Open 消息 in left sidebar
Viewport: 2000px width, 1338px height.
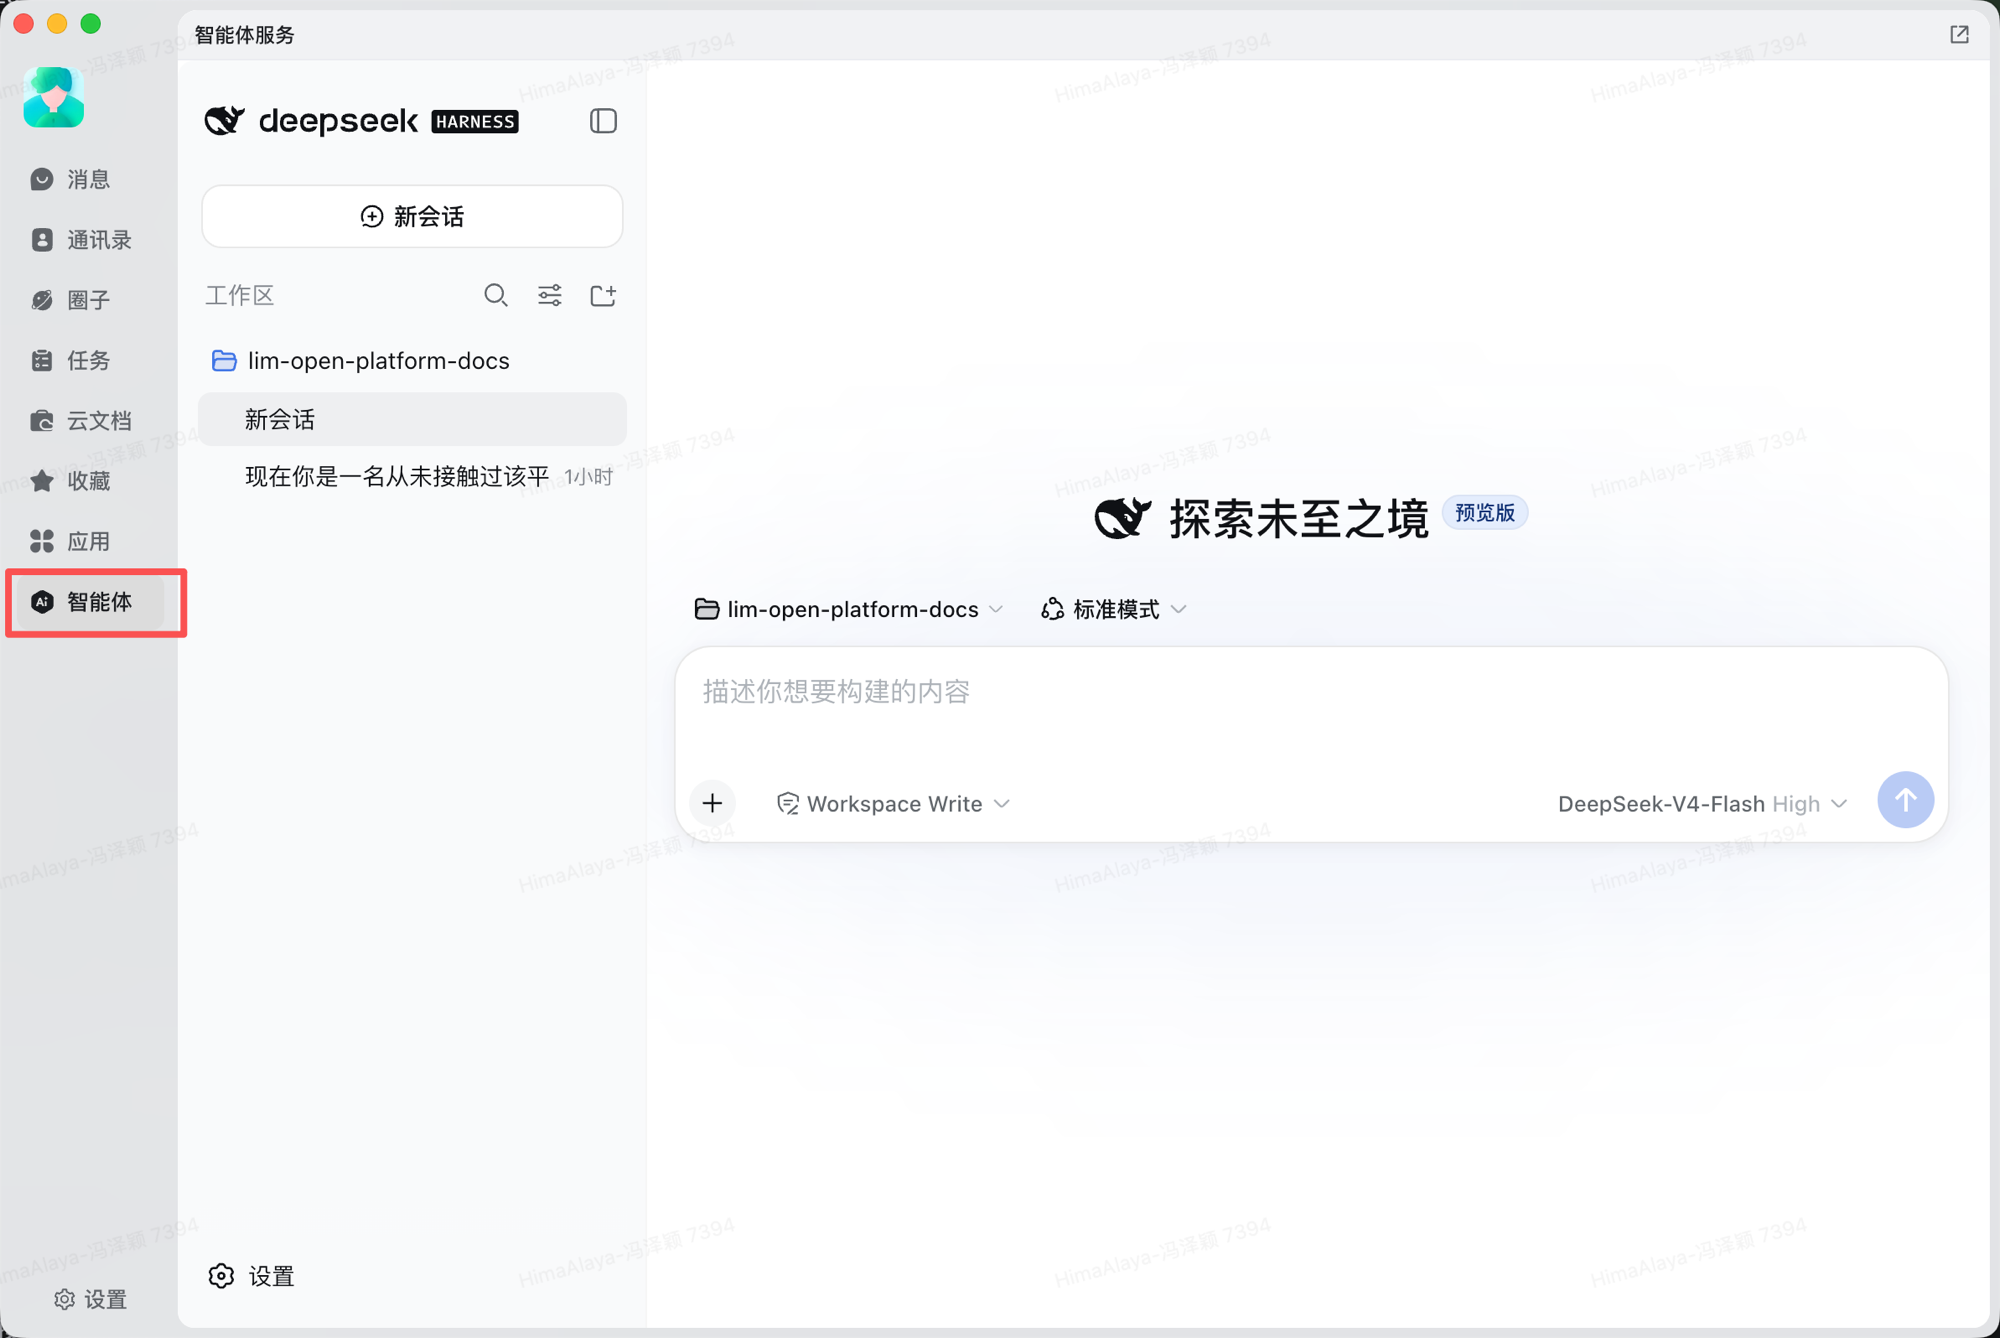pos(70,179)
